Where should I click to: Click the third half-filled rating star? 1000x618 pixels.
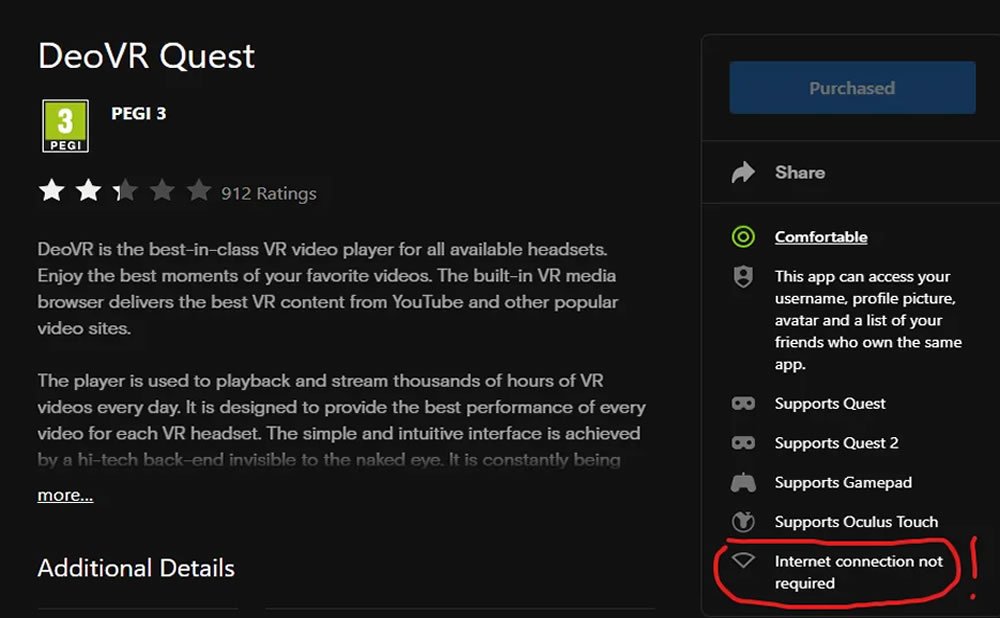[125, 190]
